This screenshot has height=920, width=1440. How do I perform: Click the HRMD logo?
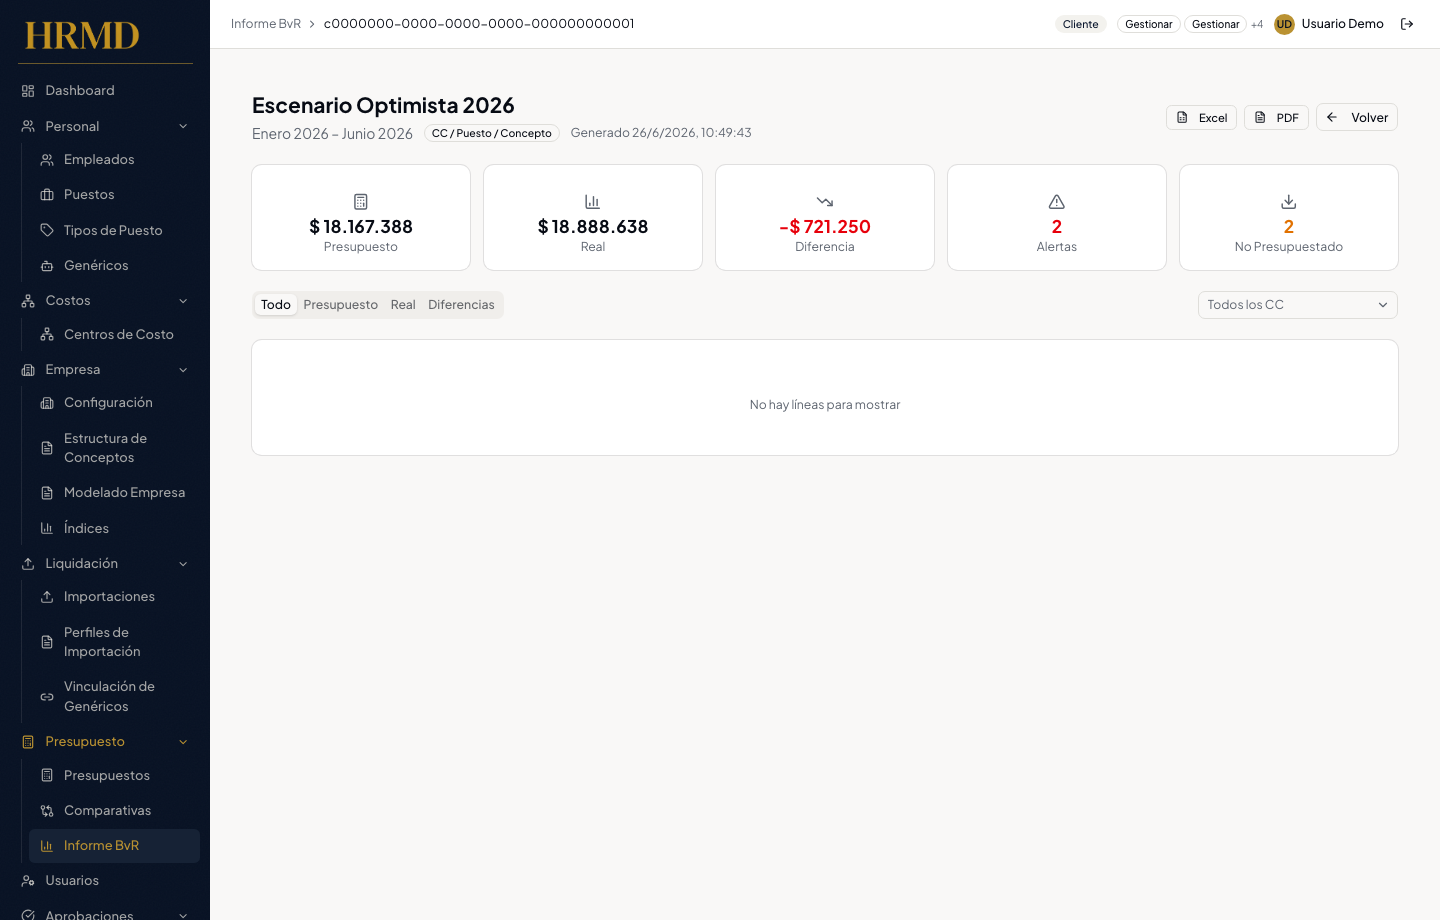tap(82, 36)
